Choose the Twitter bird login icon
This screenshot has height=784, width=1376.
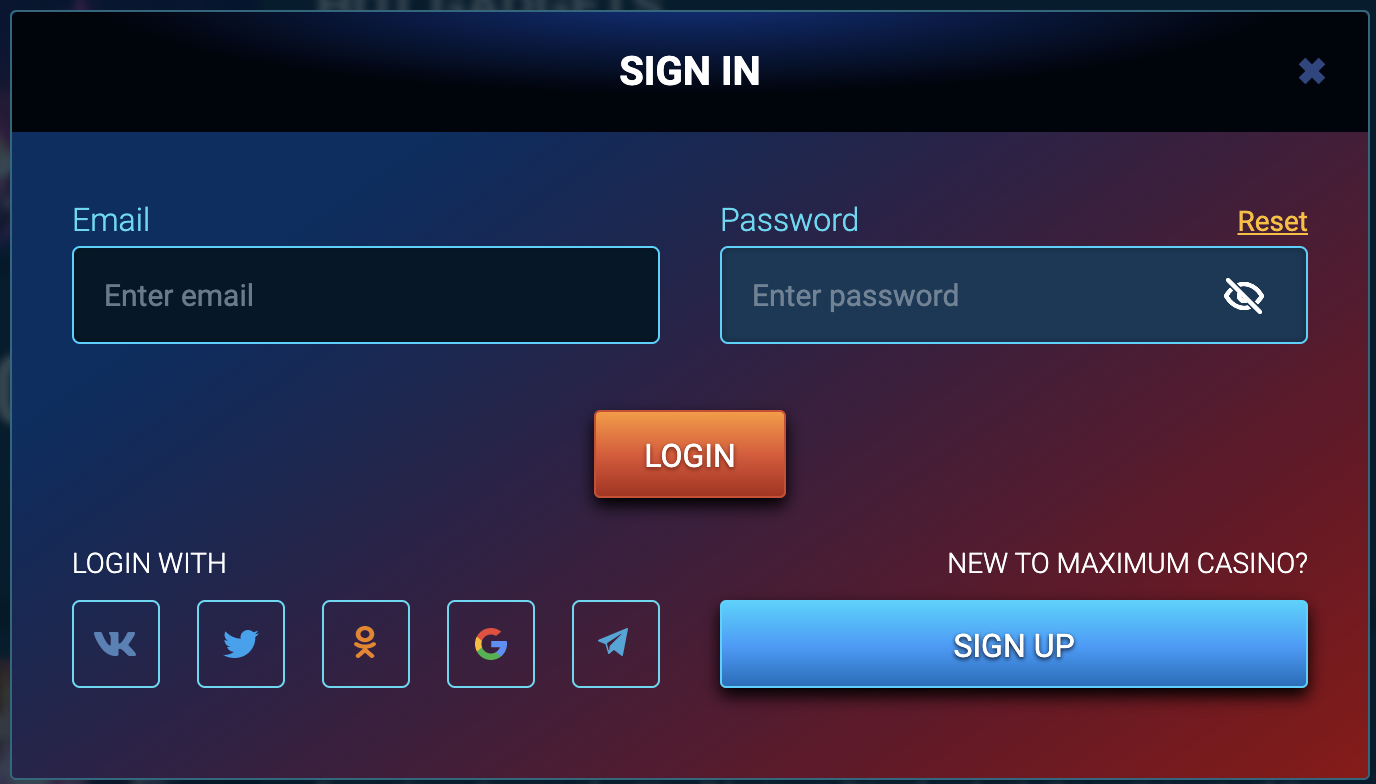(x=241, y=644)
